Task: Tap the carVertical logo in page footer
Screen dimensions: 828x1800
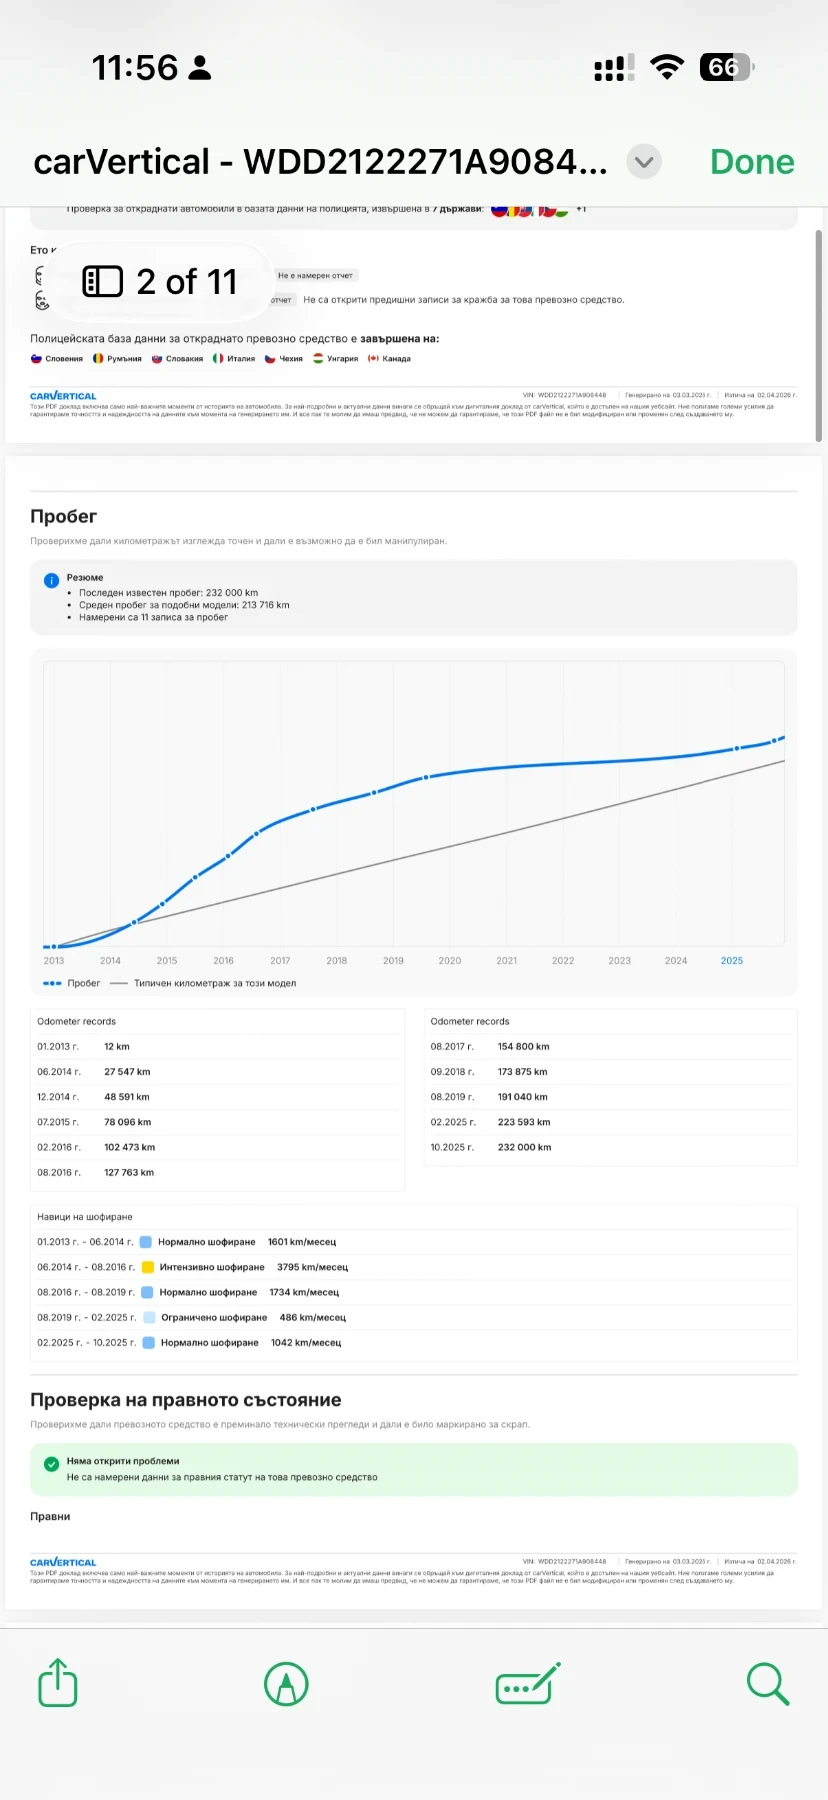Action: (x=63, y=1562)
